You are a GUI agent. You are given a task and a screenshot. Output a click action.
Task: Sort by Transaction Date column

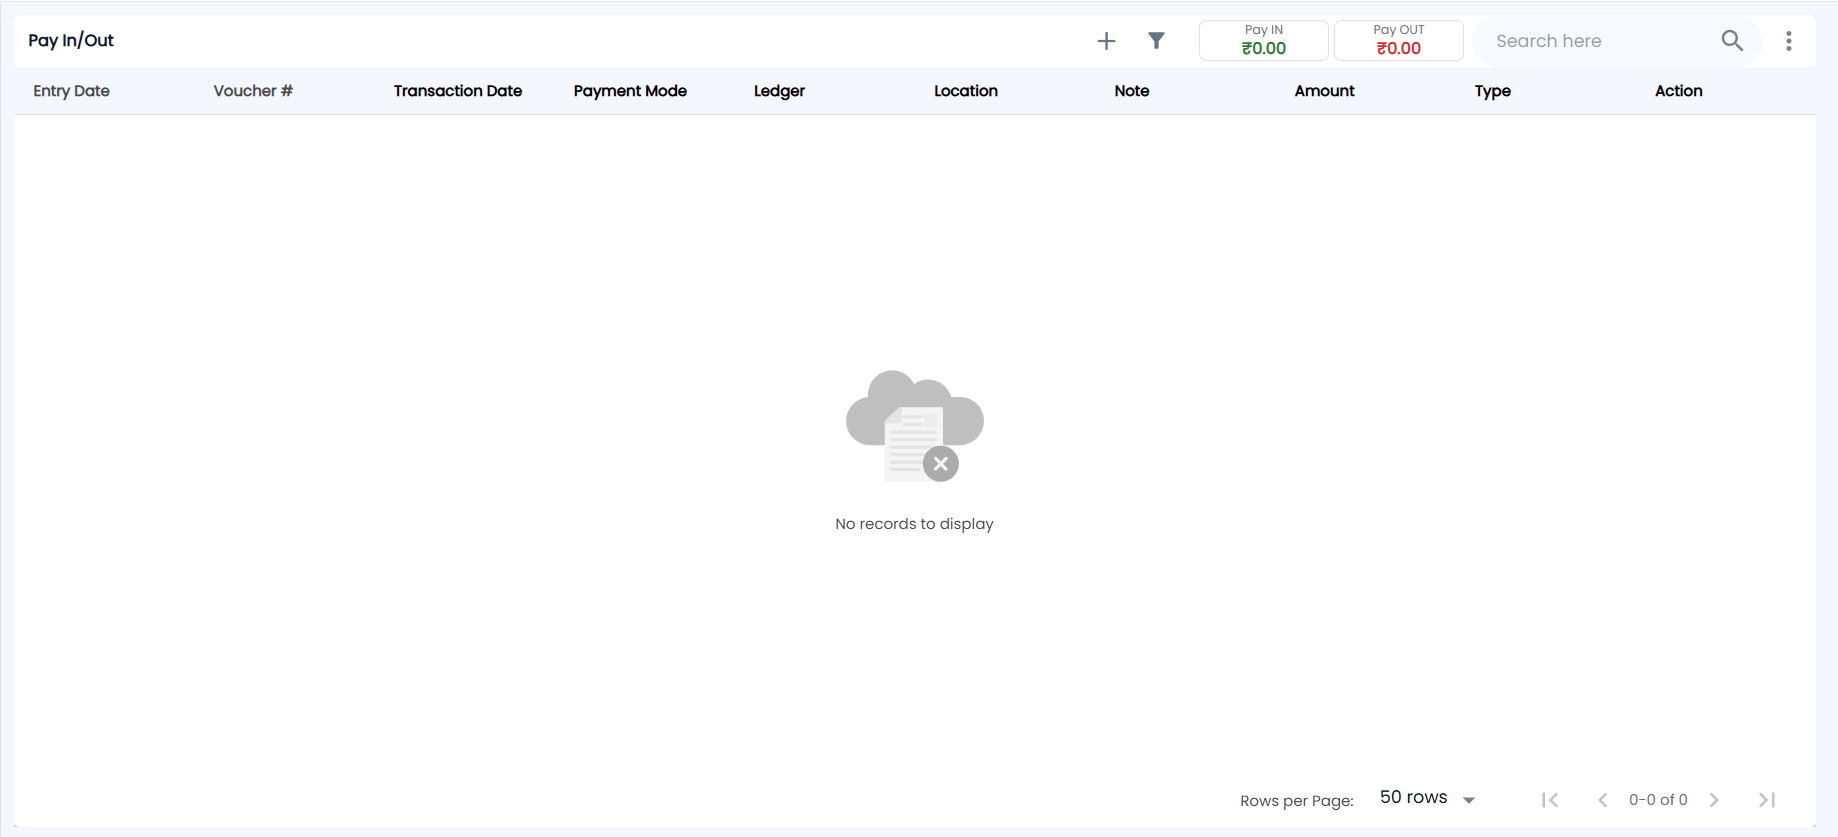point(458,91)
